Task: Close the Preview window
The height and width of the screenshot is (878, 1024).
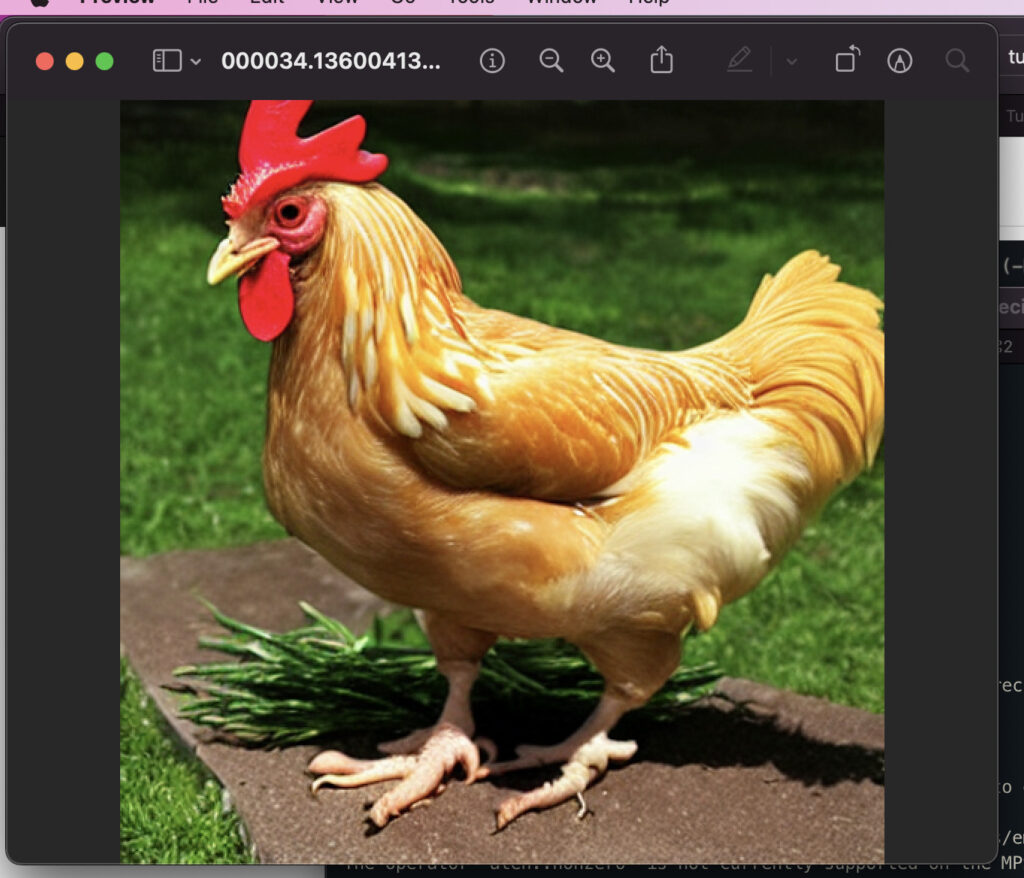Action: pyautogui.click(x=44, y=61)
